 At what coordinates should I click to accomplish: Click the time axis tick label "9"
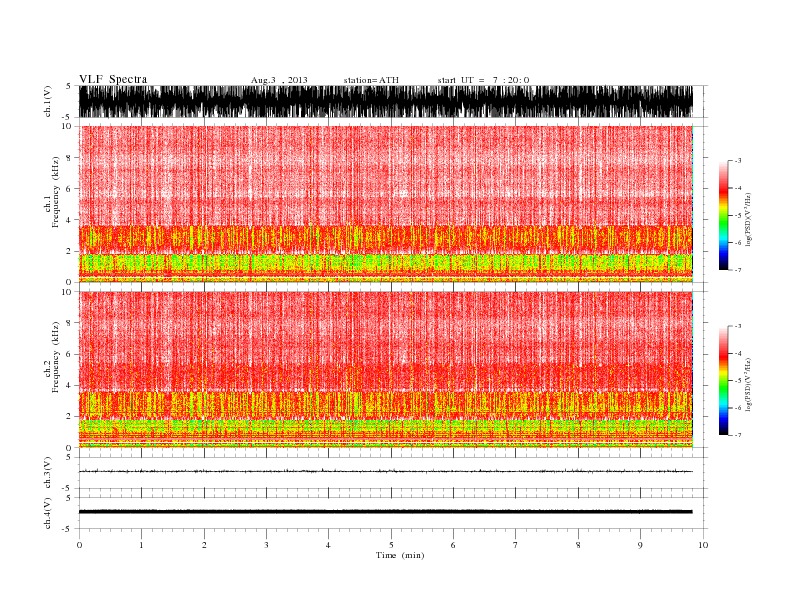point(640,545)
